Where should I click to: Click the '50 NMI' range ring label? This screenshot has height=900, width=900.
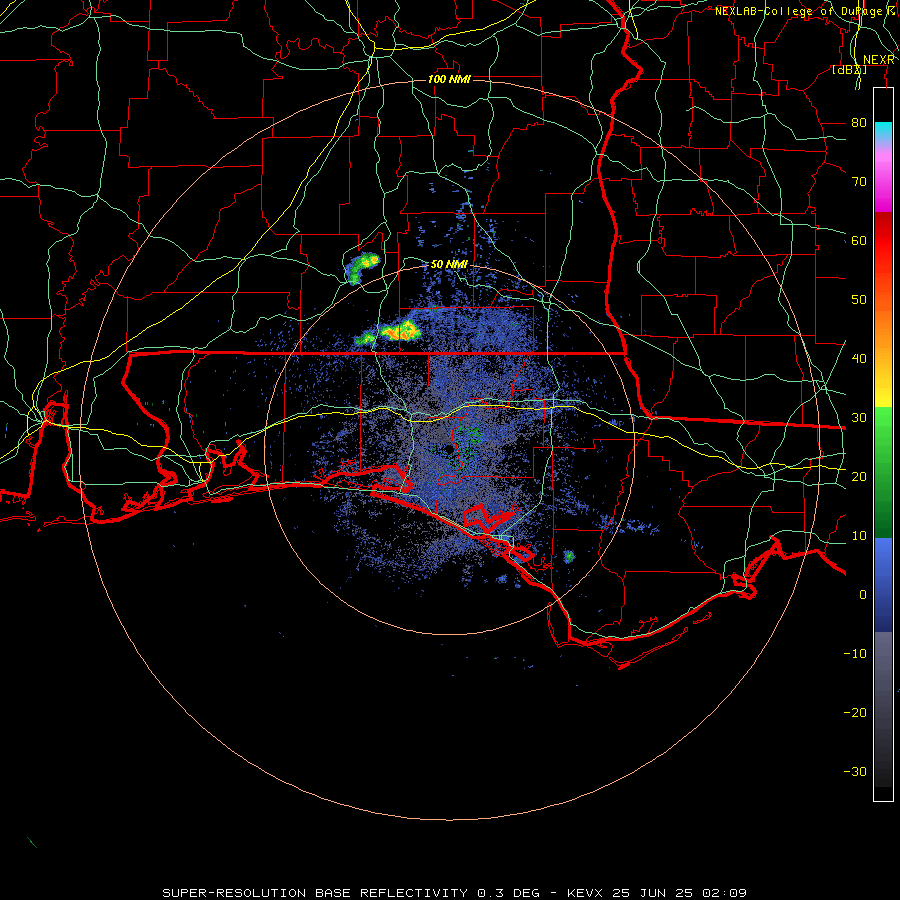click(x=449, y=264)
